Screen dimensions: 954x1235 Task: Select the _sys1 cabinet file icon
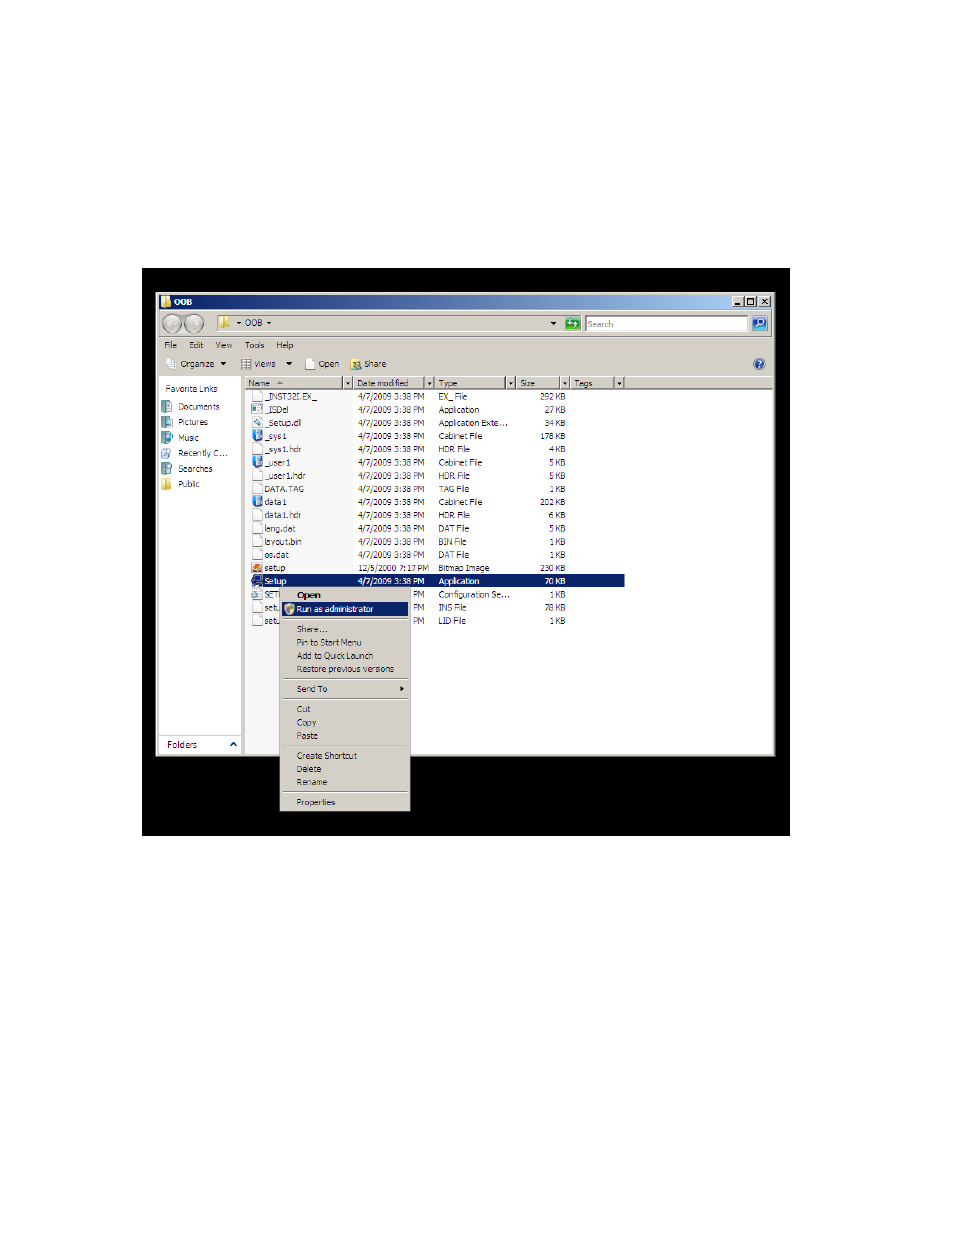coord(257,436)
